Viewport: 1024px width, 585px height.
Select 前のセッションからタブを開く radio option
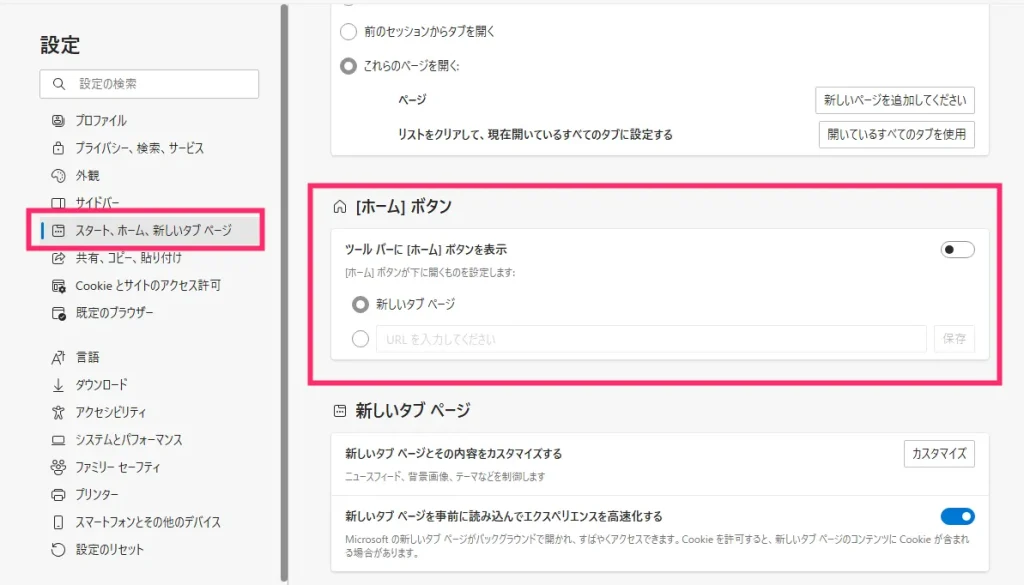[x=348, y=32]
